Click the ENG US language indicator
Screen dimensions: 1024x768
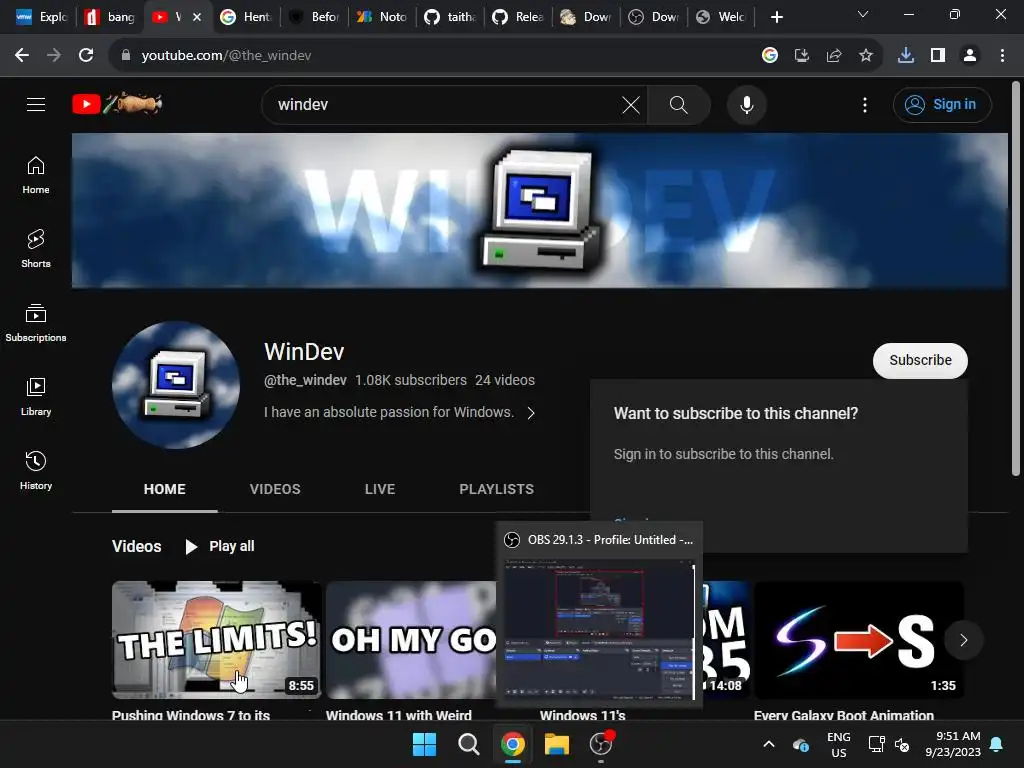coord(839,744)
